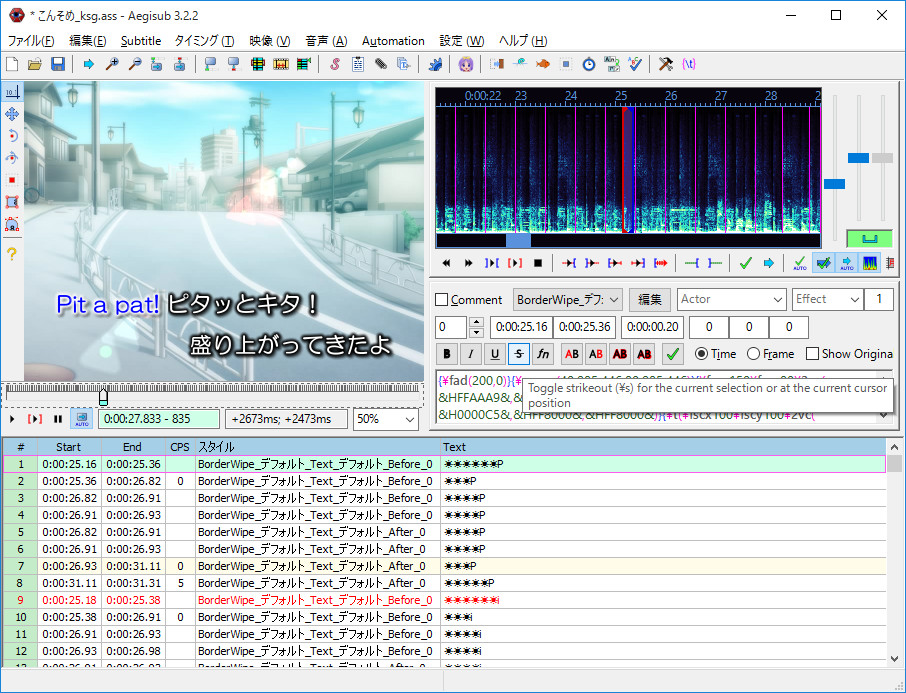Launch ASSDraw anime girl icon

point(466,64)
